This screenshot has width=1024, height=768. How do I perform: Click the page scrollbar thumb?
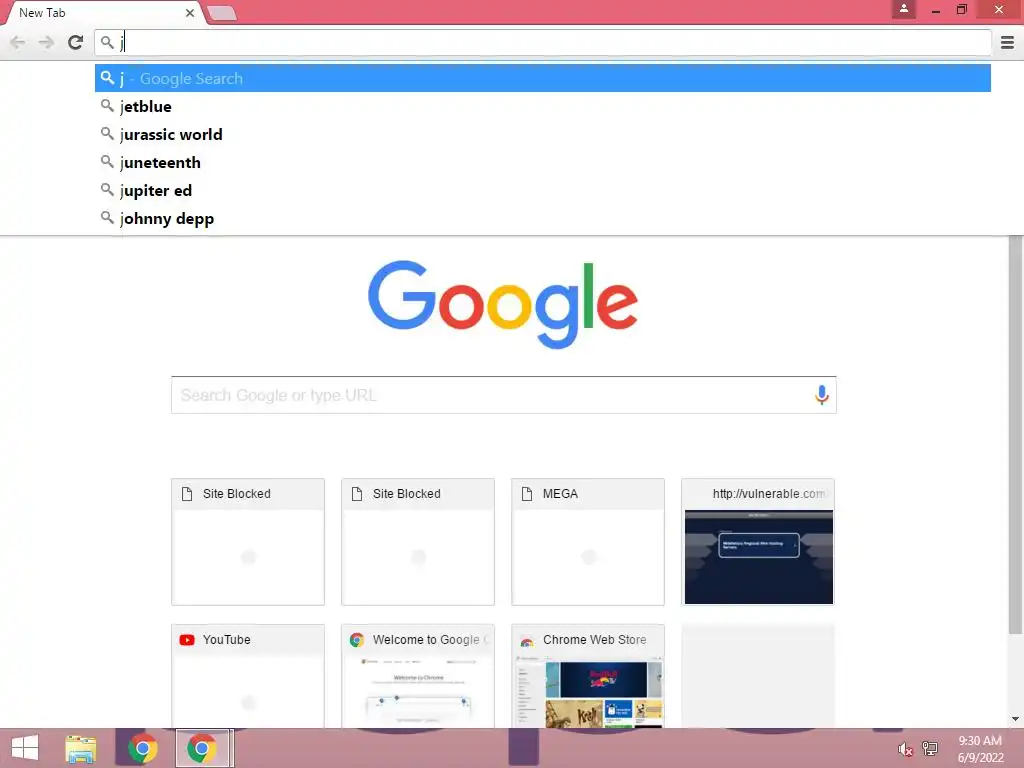click(x=1015, y=434)
